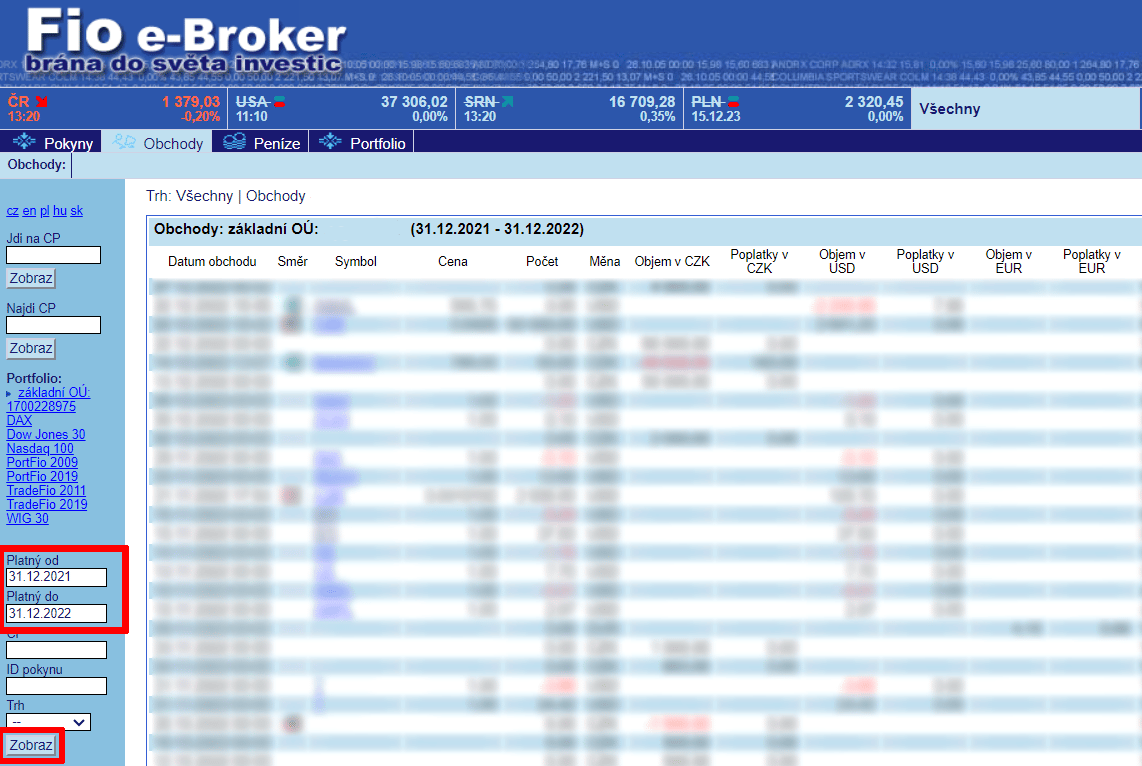The width and height of the screenshot is (1142, 766).
Task: Select the ČR market ticker
Action: 114,108
